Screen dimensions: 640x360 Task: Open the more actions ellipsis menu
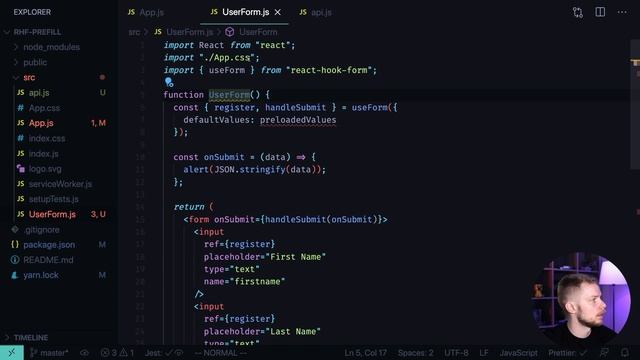click(x=622, y=12)
